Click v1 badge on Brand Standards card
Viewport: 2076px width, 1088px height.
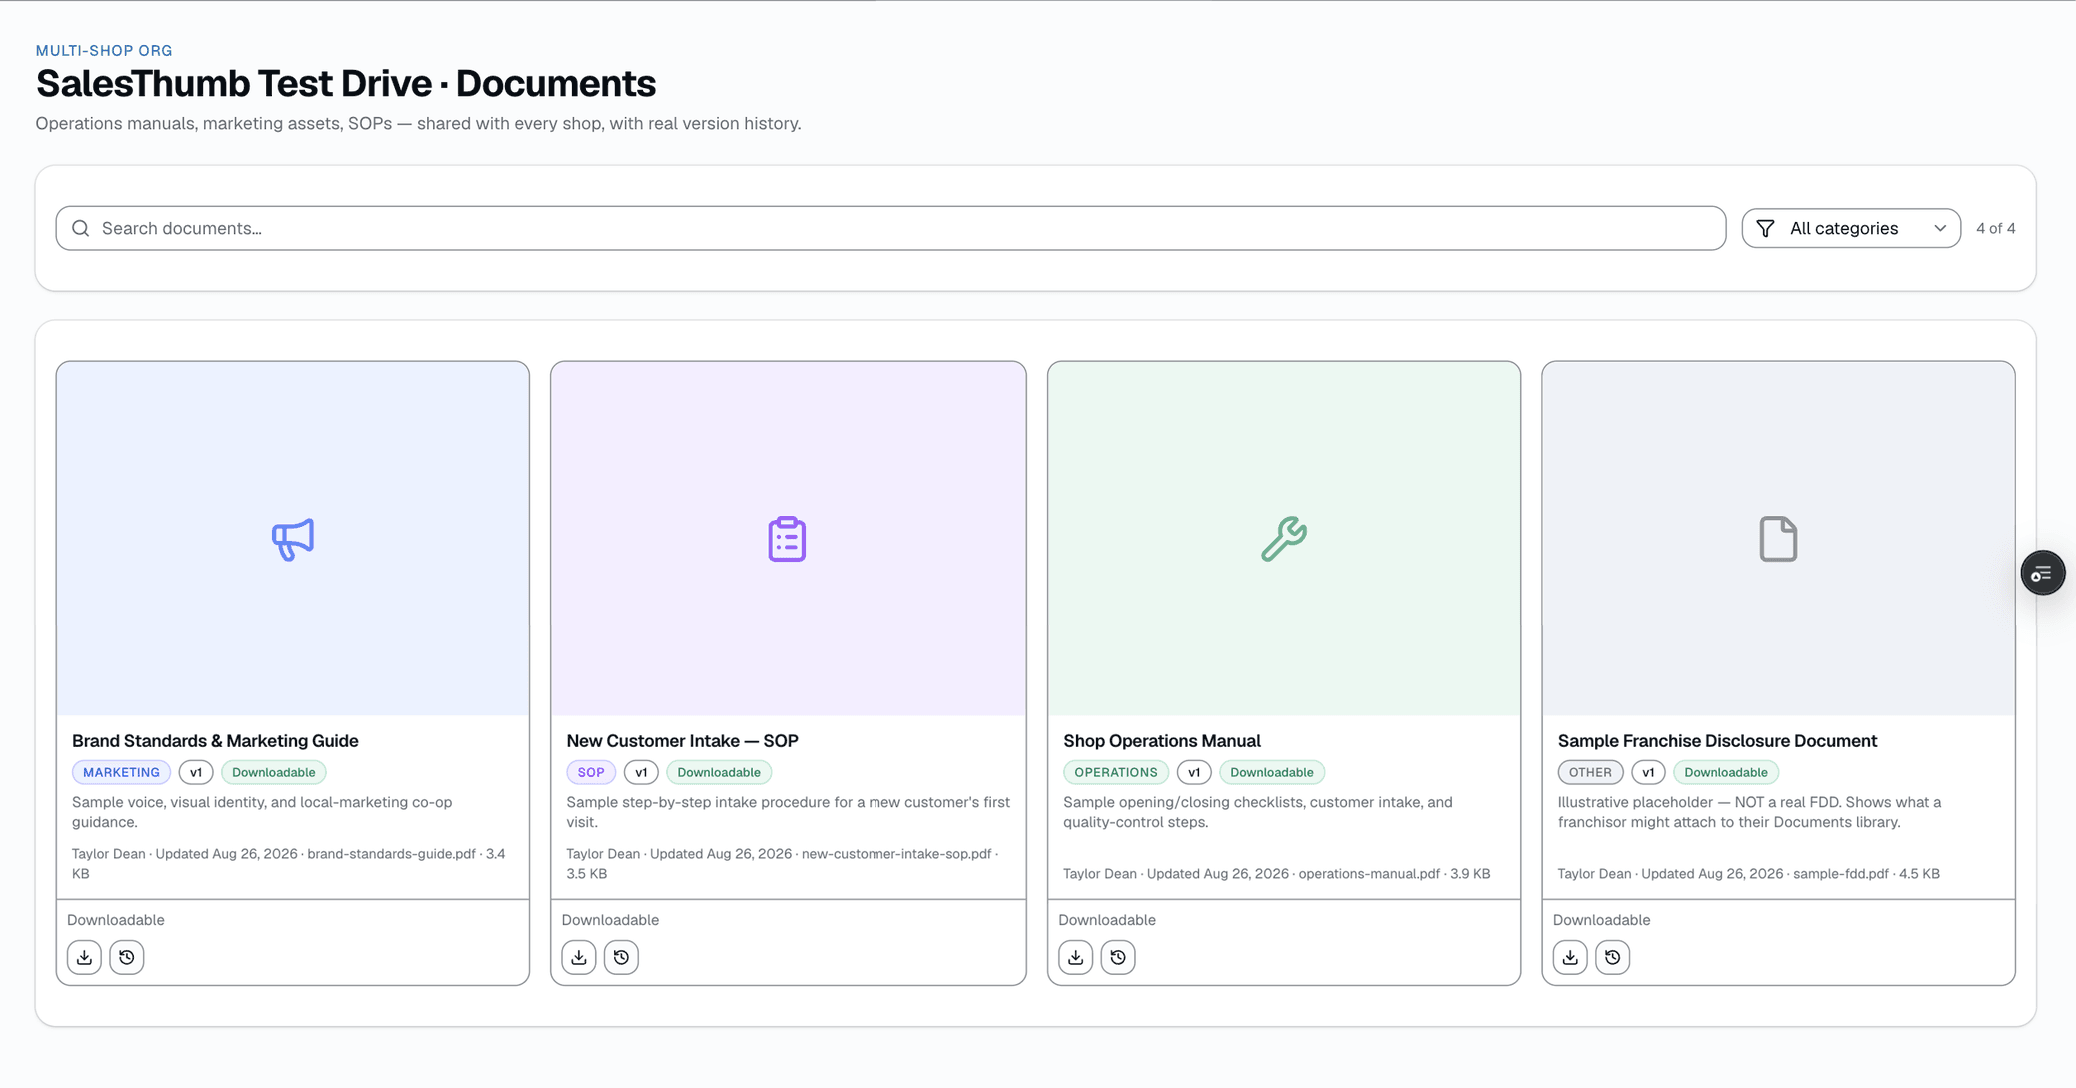pyautogui.click(x=196, y=772)
